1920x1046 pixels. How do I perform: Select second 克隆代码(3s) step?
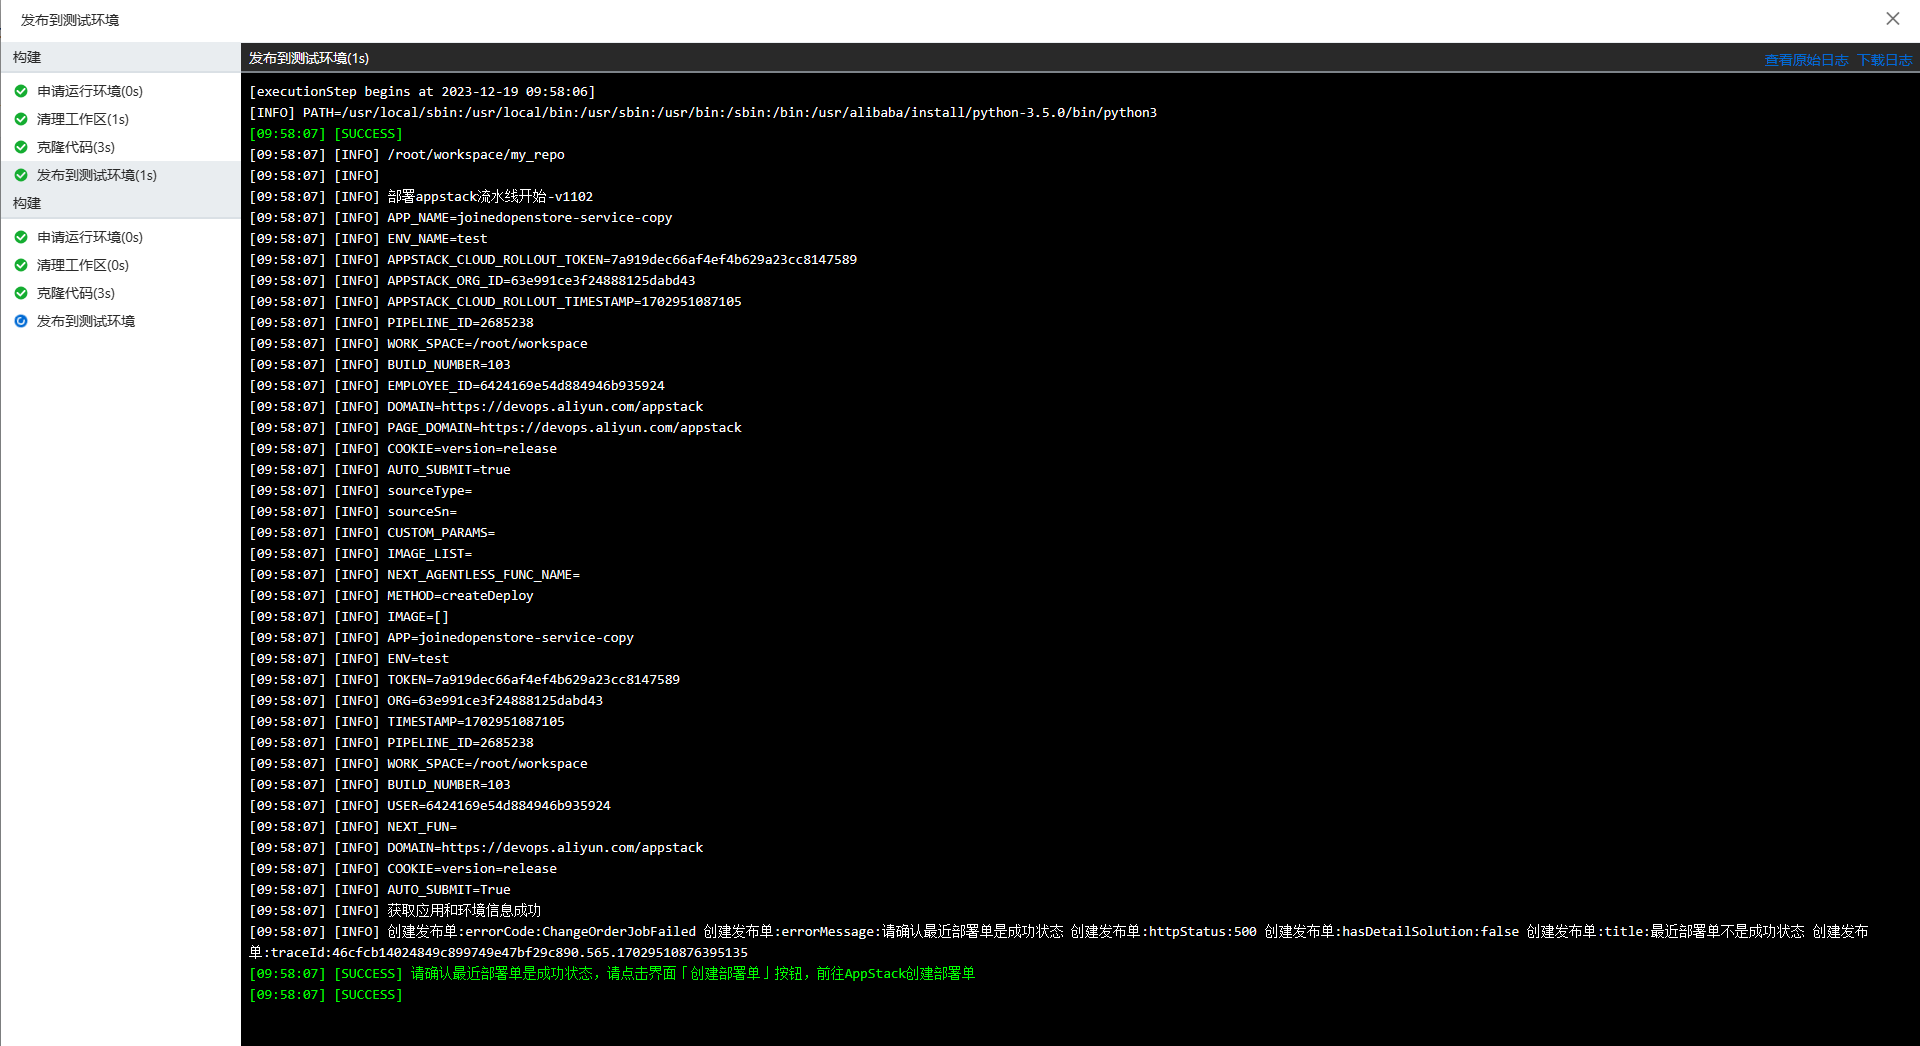76,293
